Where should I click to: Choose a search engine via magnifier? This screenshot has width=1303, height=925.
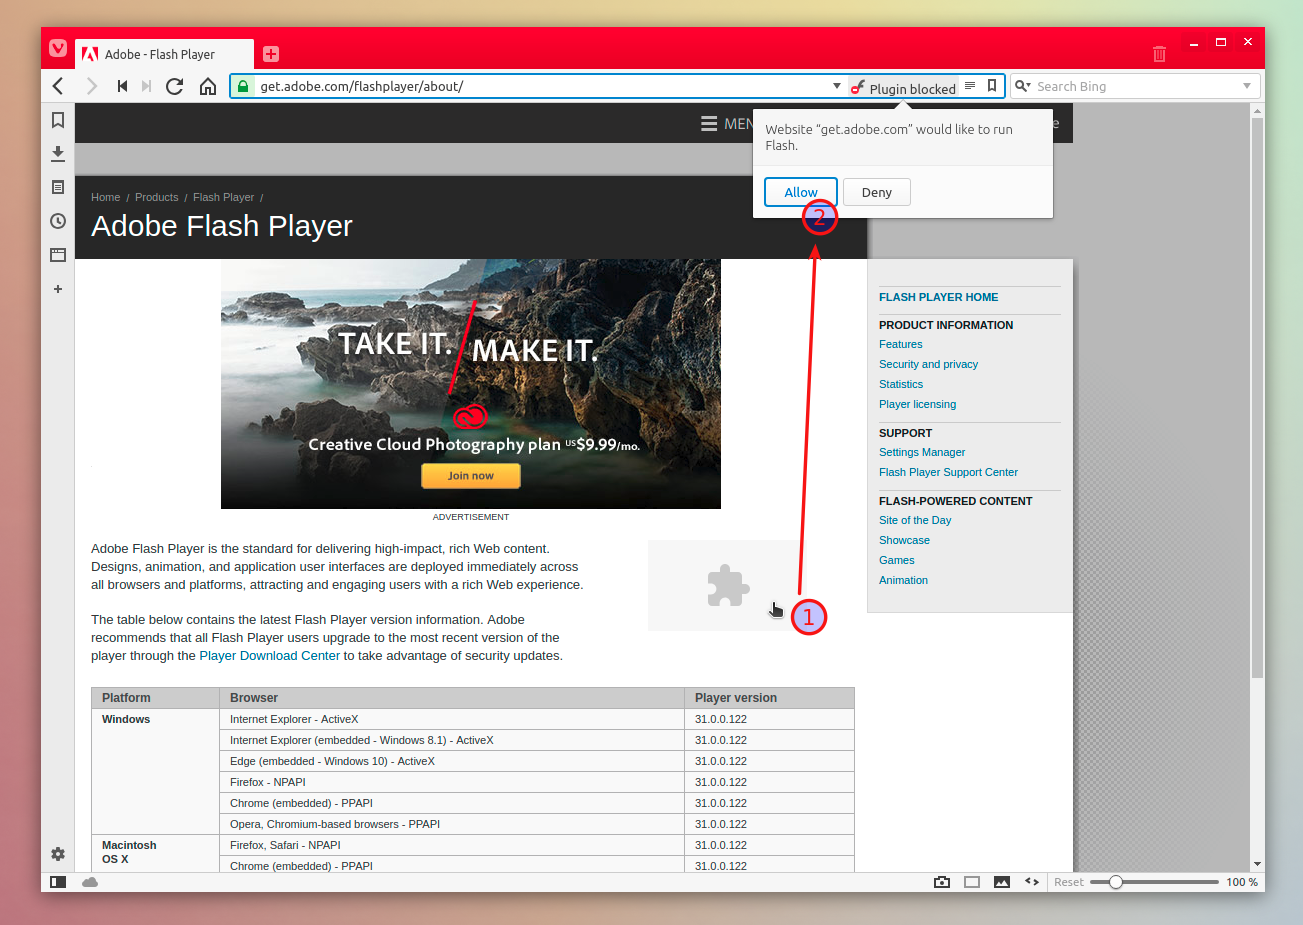click(x=1023, y=86)
